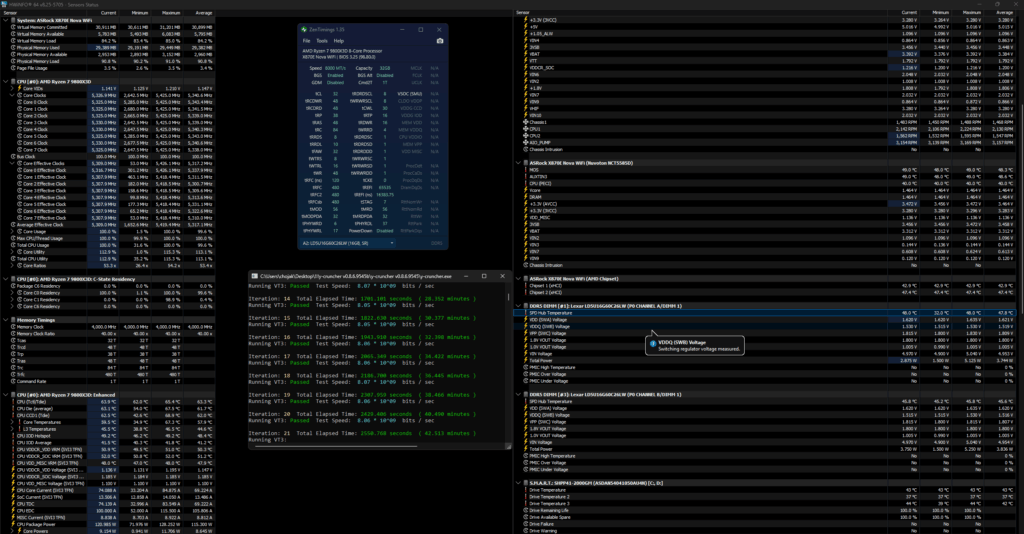Screen dimensions: 1024x534
Task: Click the y-cruncher console window icon
Action: (254, 276)
